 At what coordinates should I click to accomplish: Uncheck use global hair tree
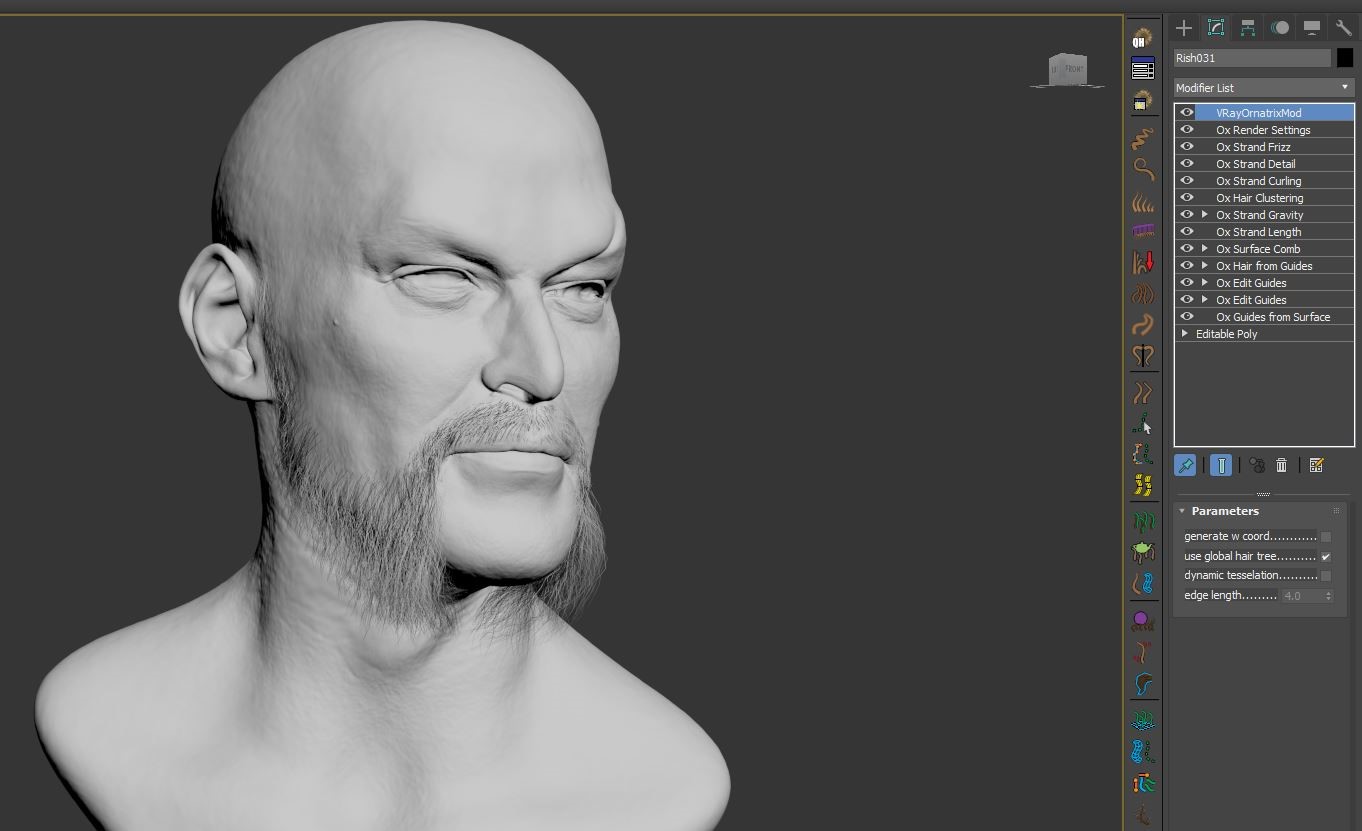(x=1326, y=556)
